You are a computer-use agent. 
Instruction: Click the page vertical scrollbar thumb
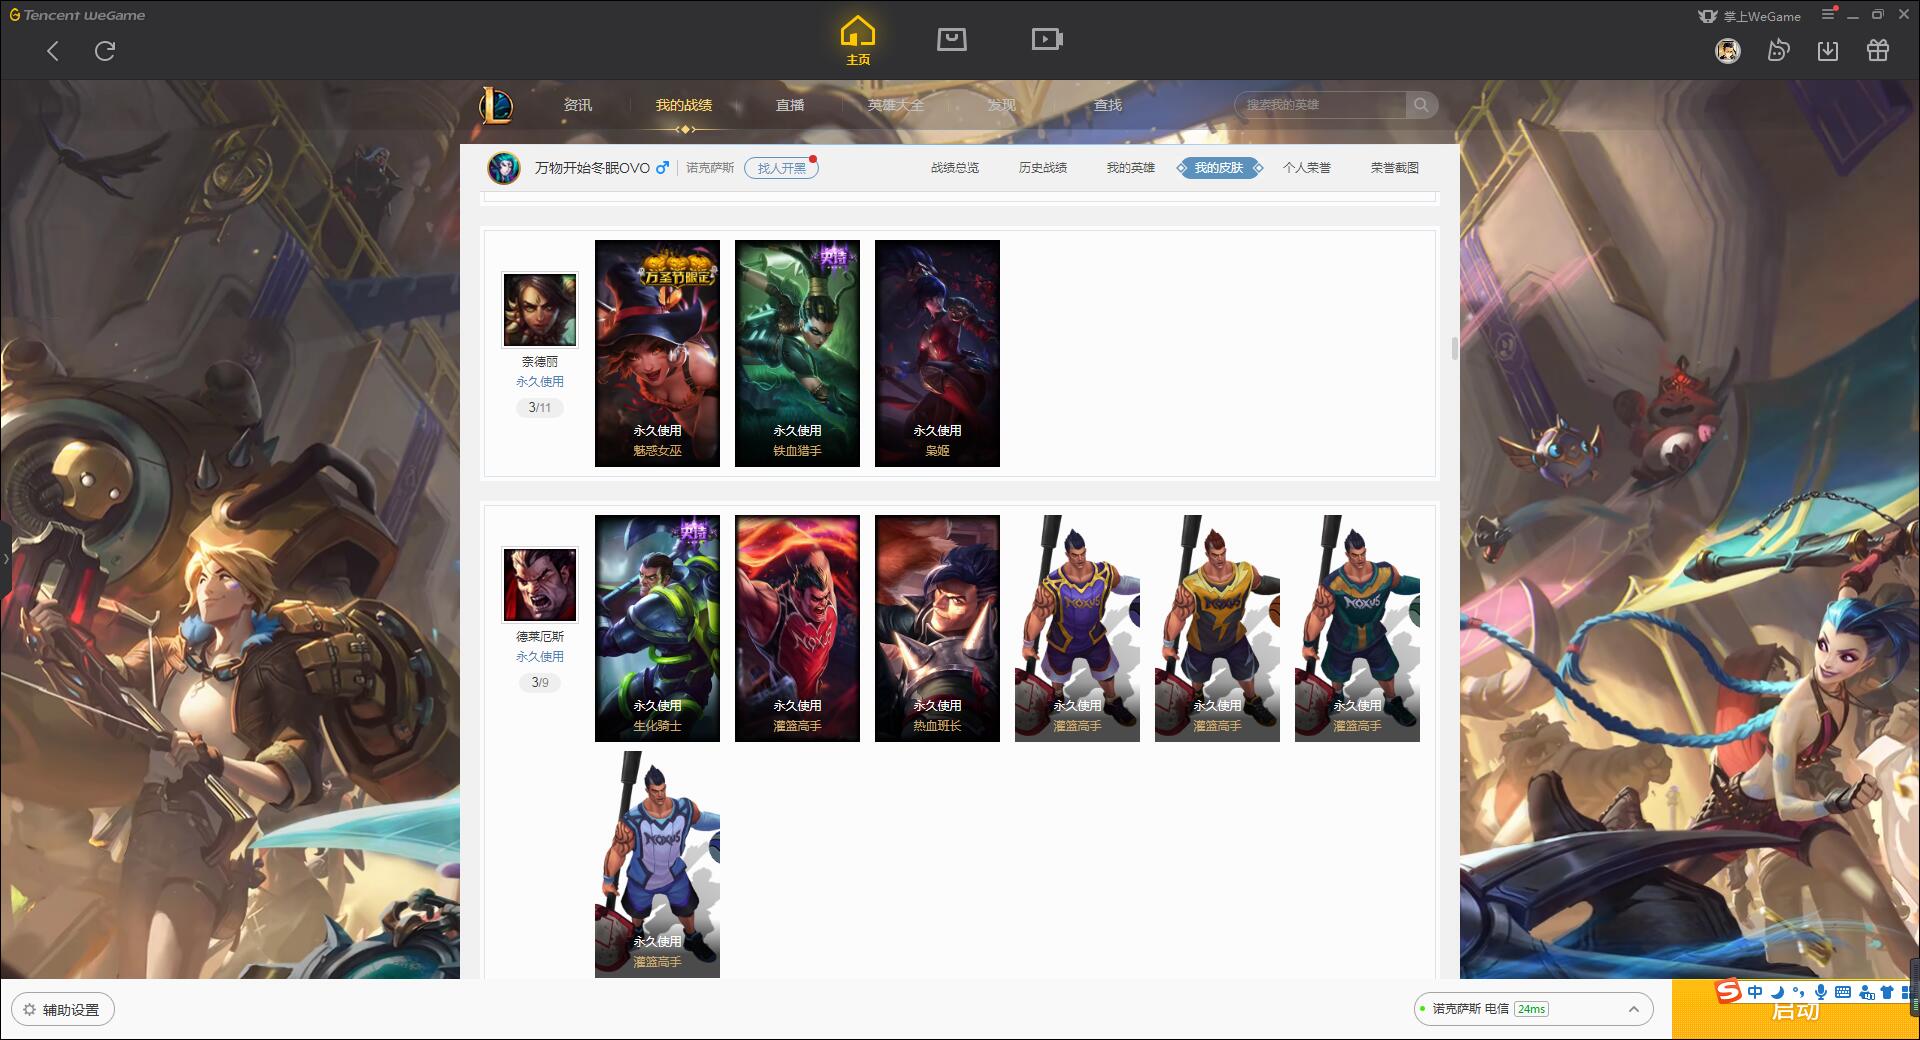(x=1454, y=348)
